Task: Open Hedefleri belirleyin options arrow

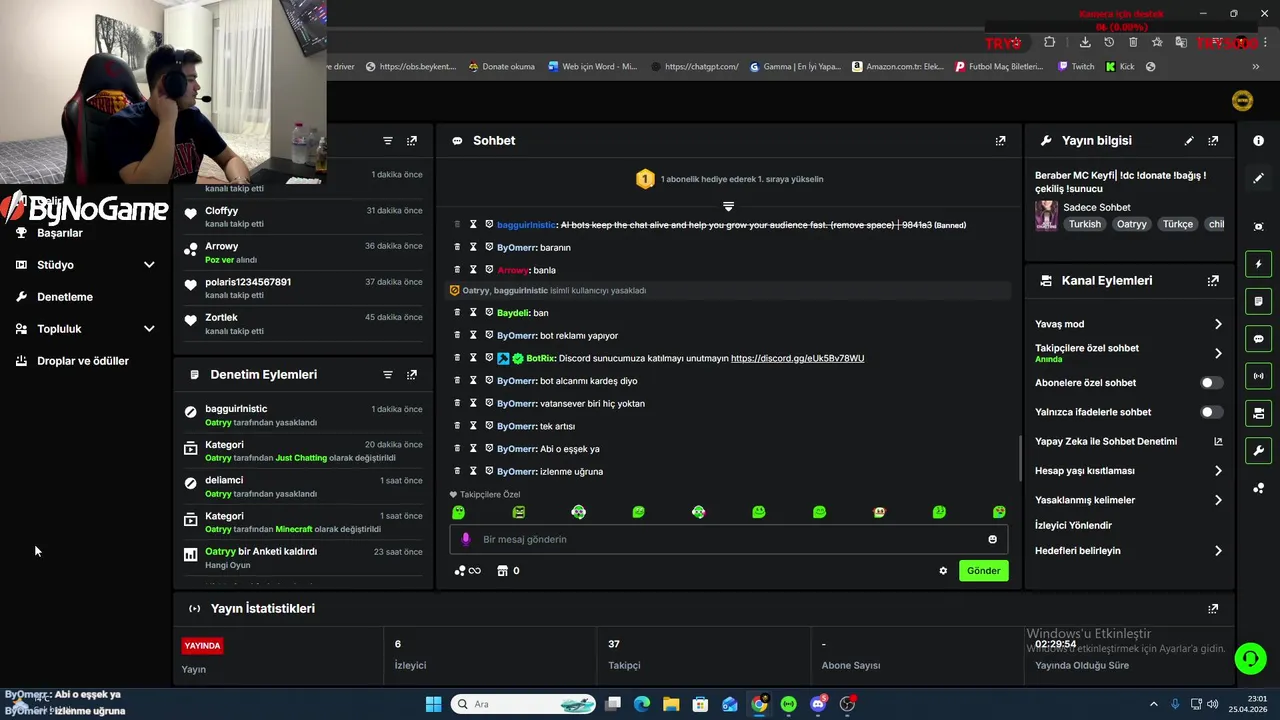Action: click(1218, 551)
